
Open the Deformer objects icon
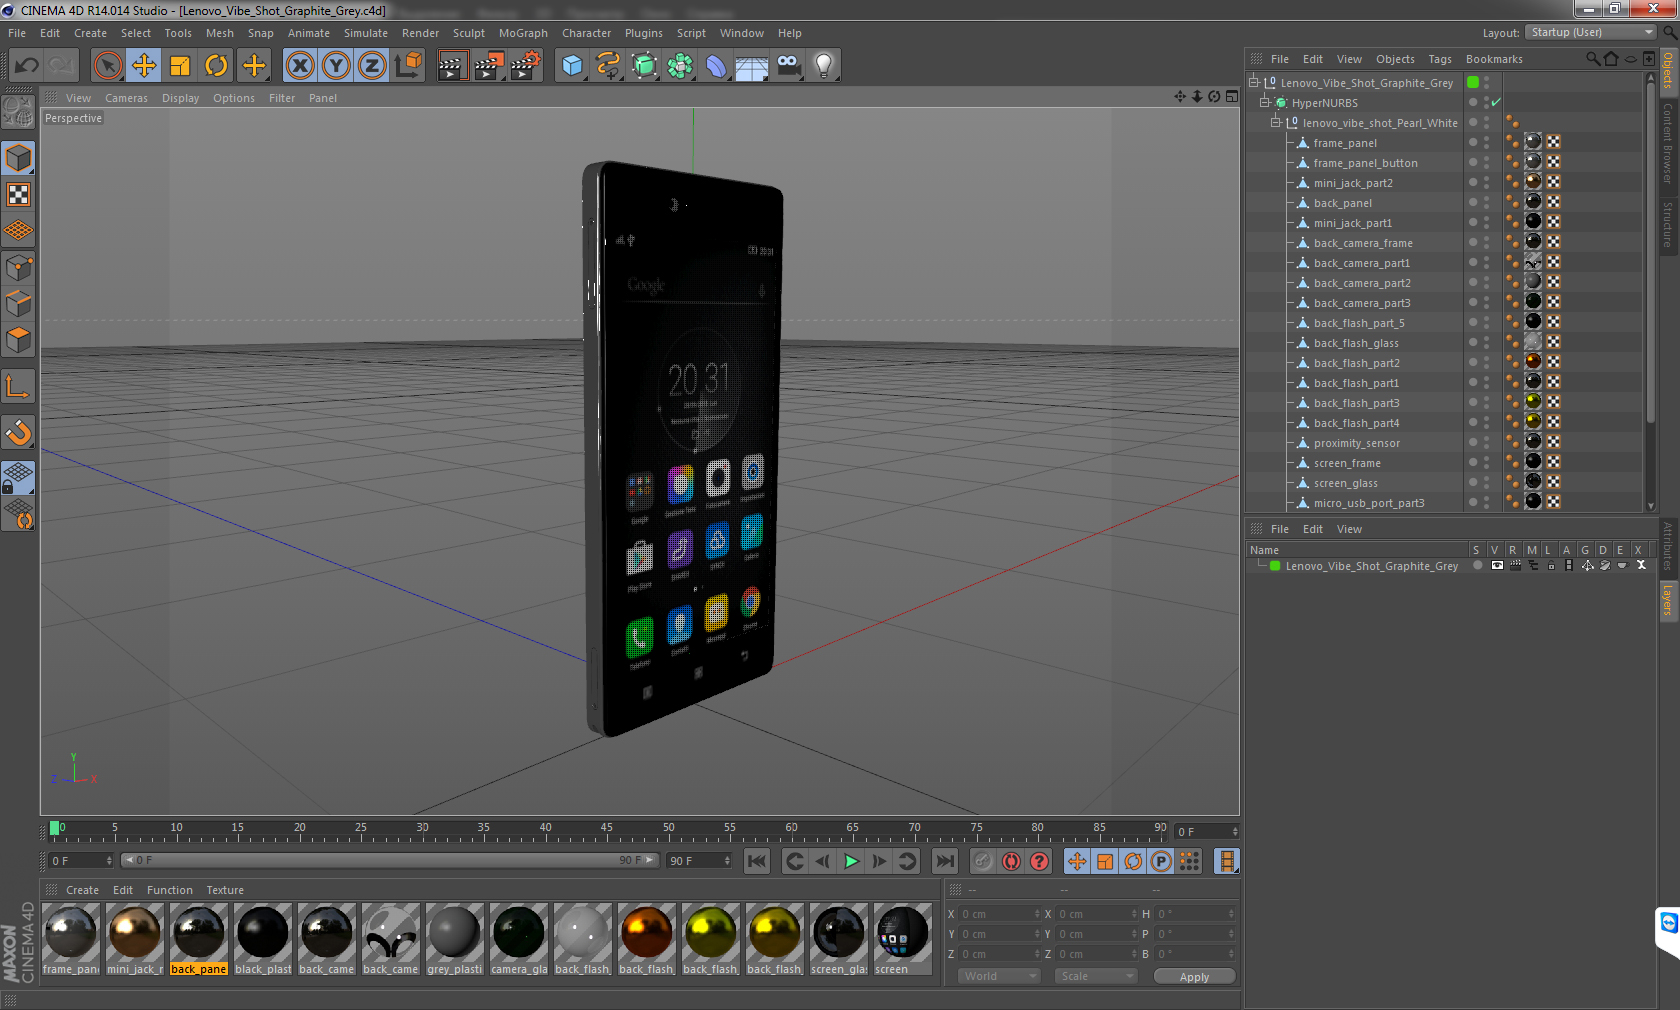coord(716,66)
